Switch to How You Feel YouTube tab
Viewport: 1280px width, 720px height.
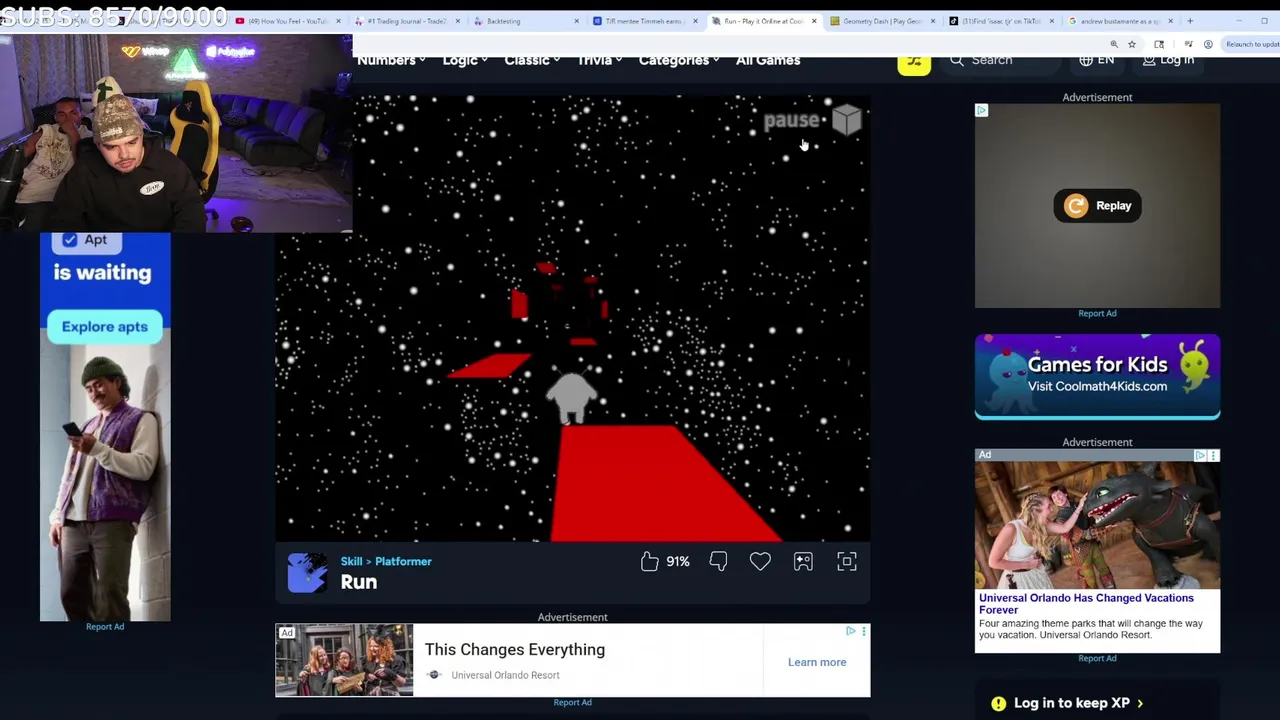(x=287, y=21)
